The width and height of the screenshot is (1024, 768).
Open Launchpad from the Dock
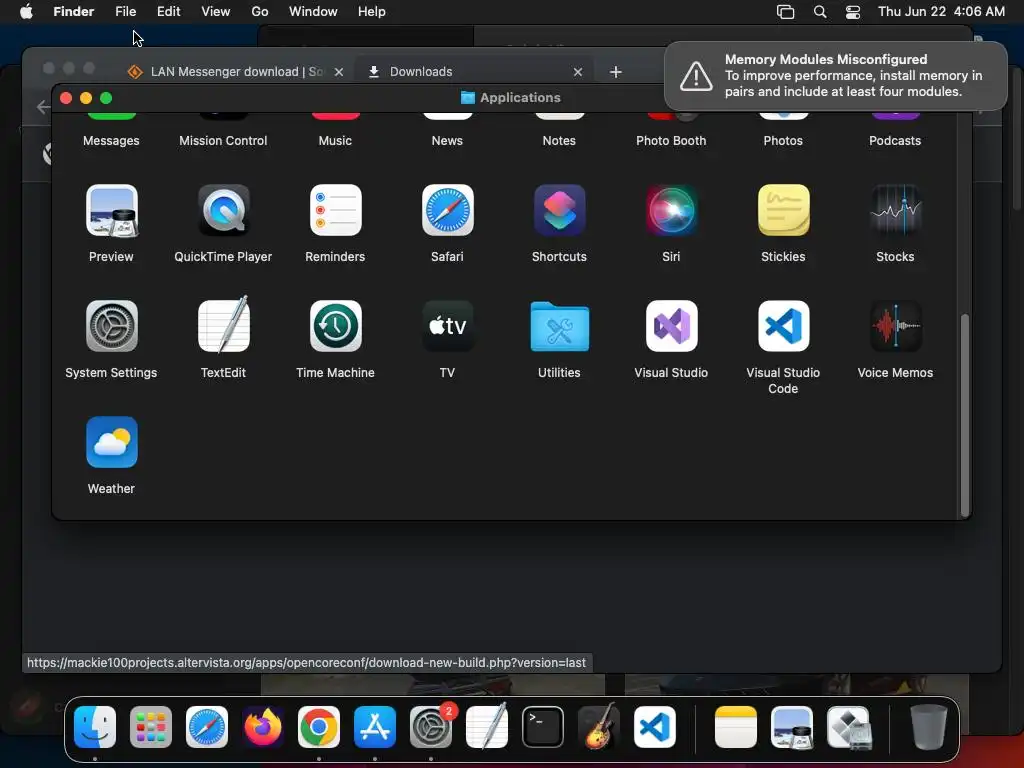coord(151,727)
